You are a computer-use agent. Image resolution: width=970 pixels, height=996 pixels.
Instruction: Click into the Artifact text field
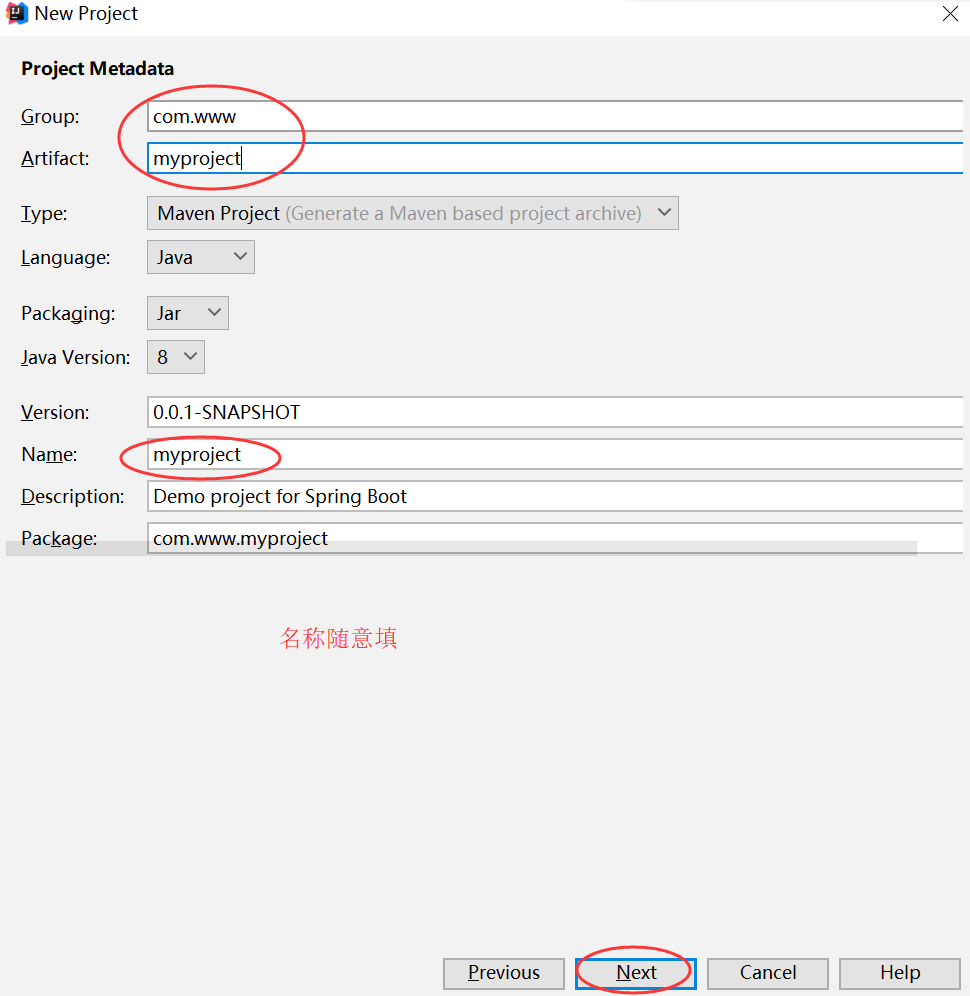coord(555,158)
